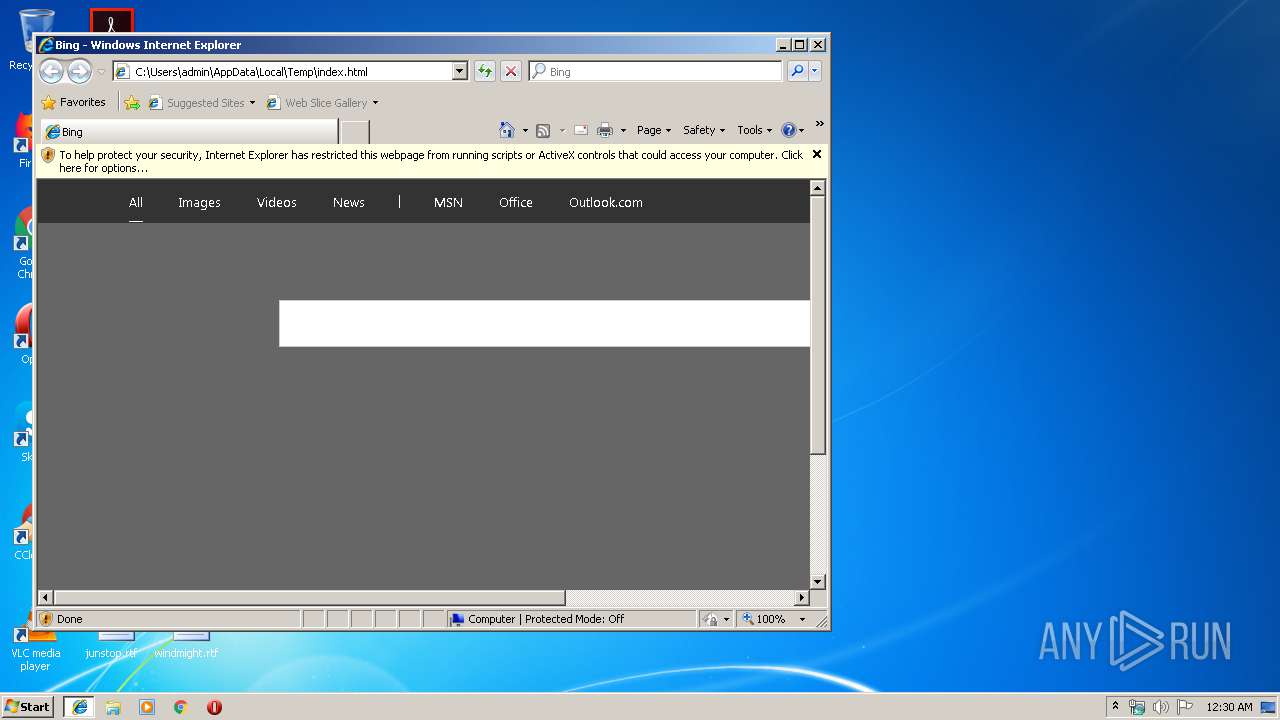Click the Internet Explorer taskbar icon
The width and height of the screenshot is (1280, 720).
coord(79,707)
